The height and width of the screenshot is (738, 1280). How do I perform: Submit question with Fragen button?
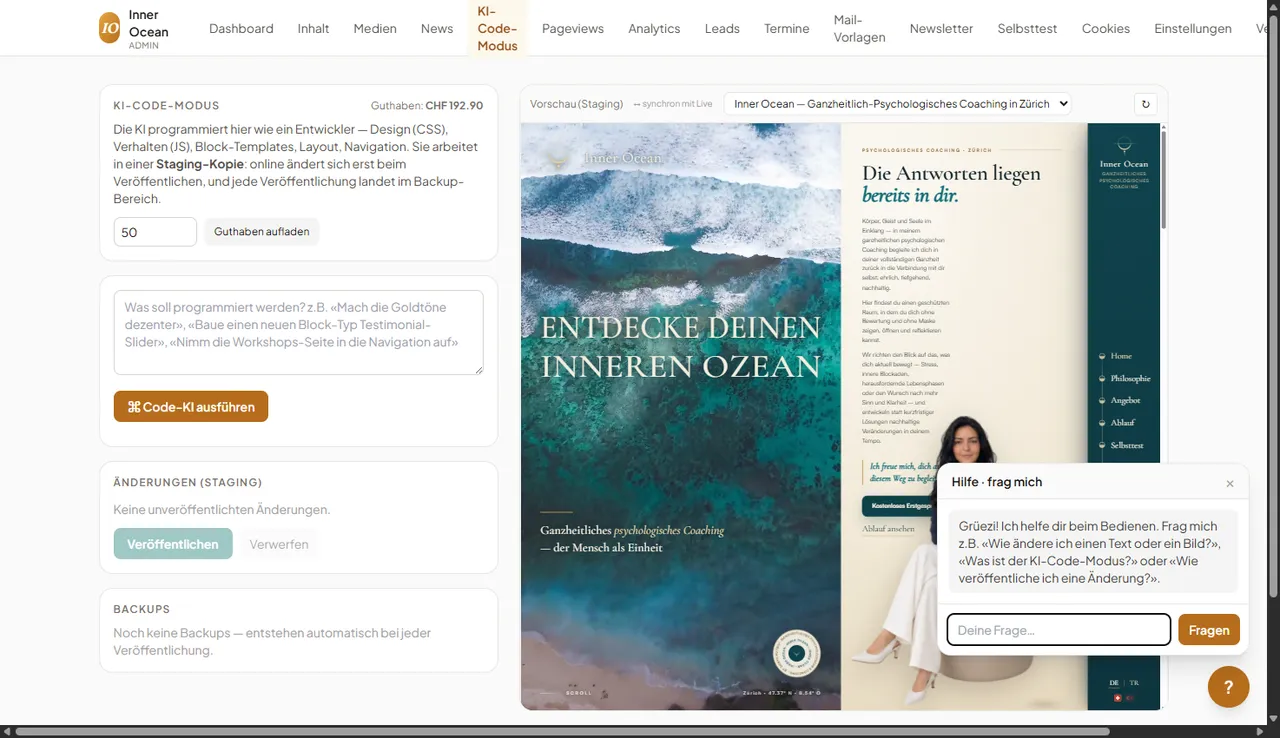tap(1209, 630)
